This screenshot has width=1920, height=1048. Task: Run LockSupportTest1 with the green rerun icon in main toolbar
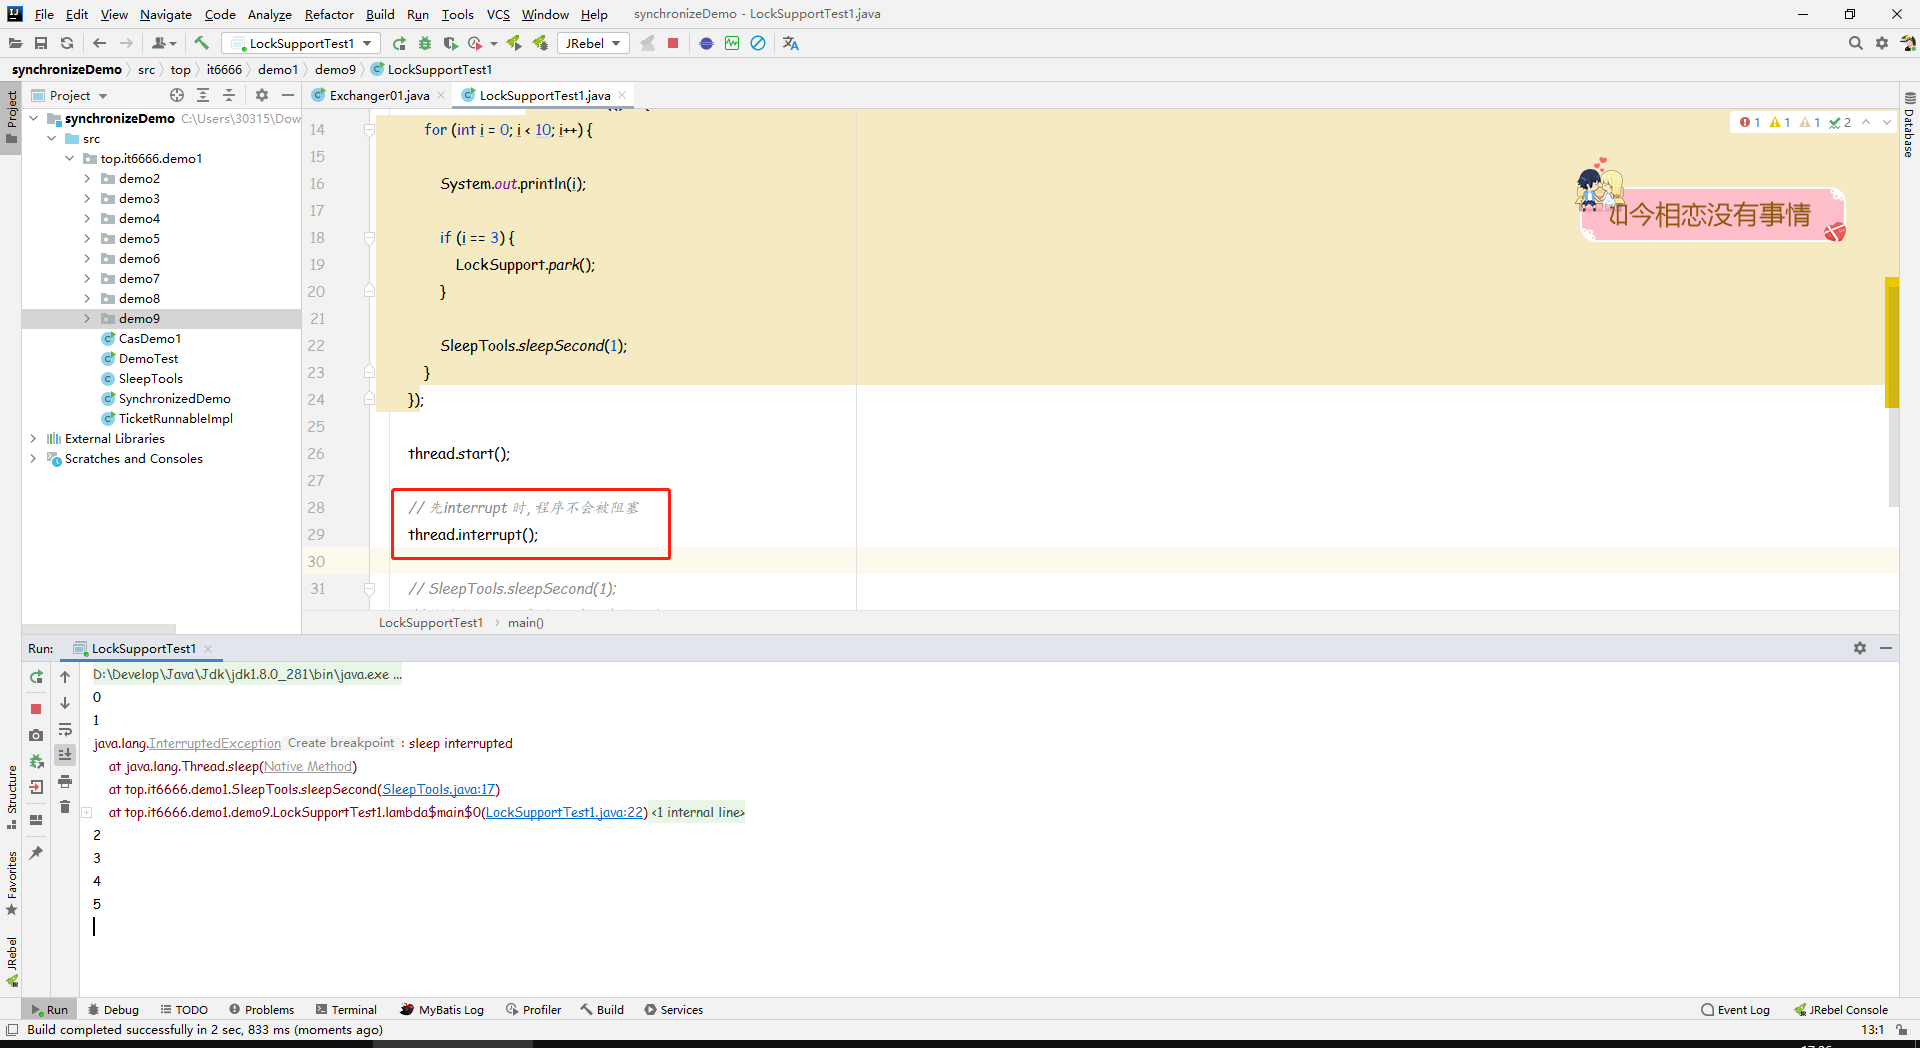pyautogui.click(x=399, y=43)
